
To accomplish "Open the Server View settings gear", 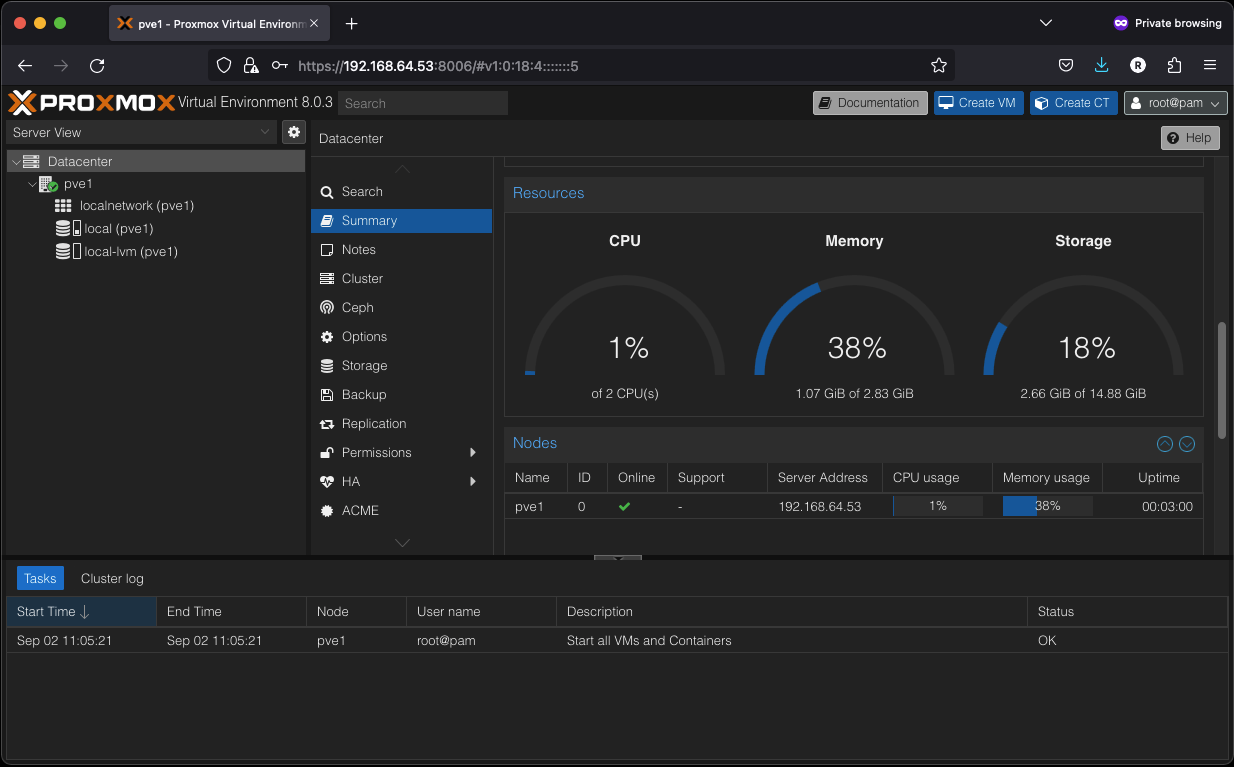I will (294, 132).
